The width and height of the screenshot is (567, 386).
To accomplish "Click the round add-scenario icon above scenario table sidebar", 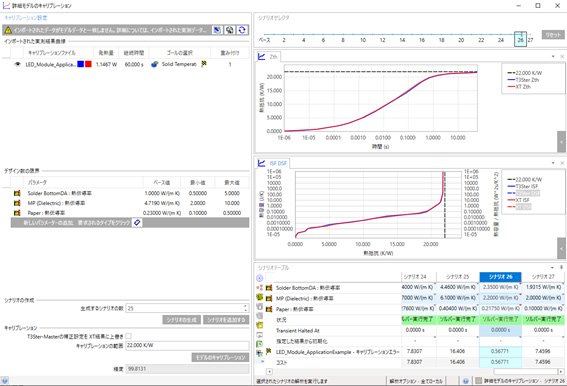I will click(259, 278).
